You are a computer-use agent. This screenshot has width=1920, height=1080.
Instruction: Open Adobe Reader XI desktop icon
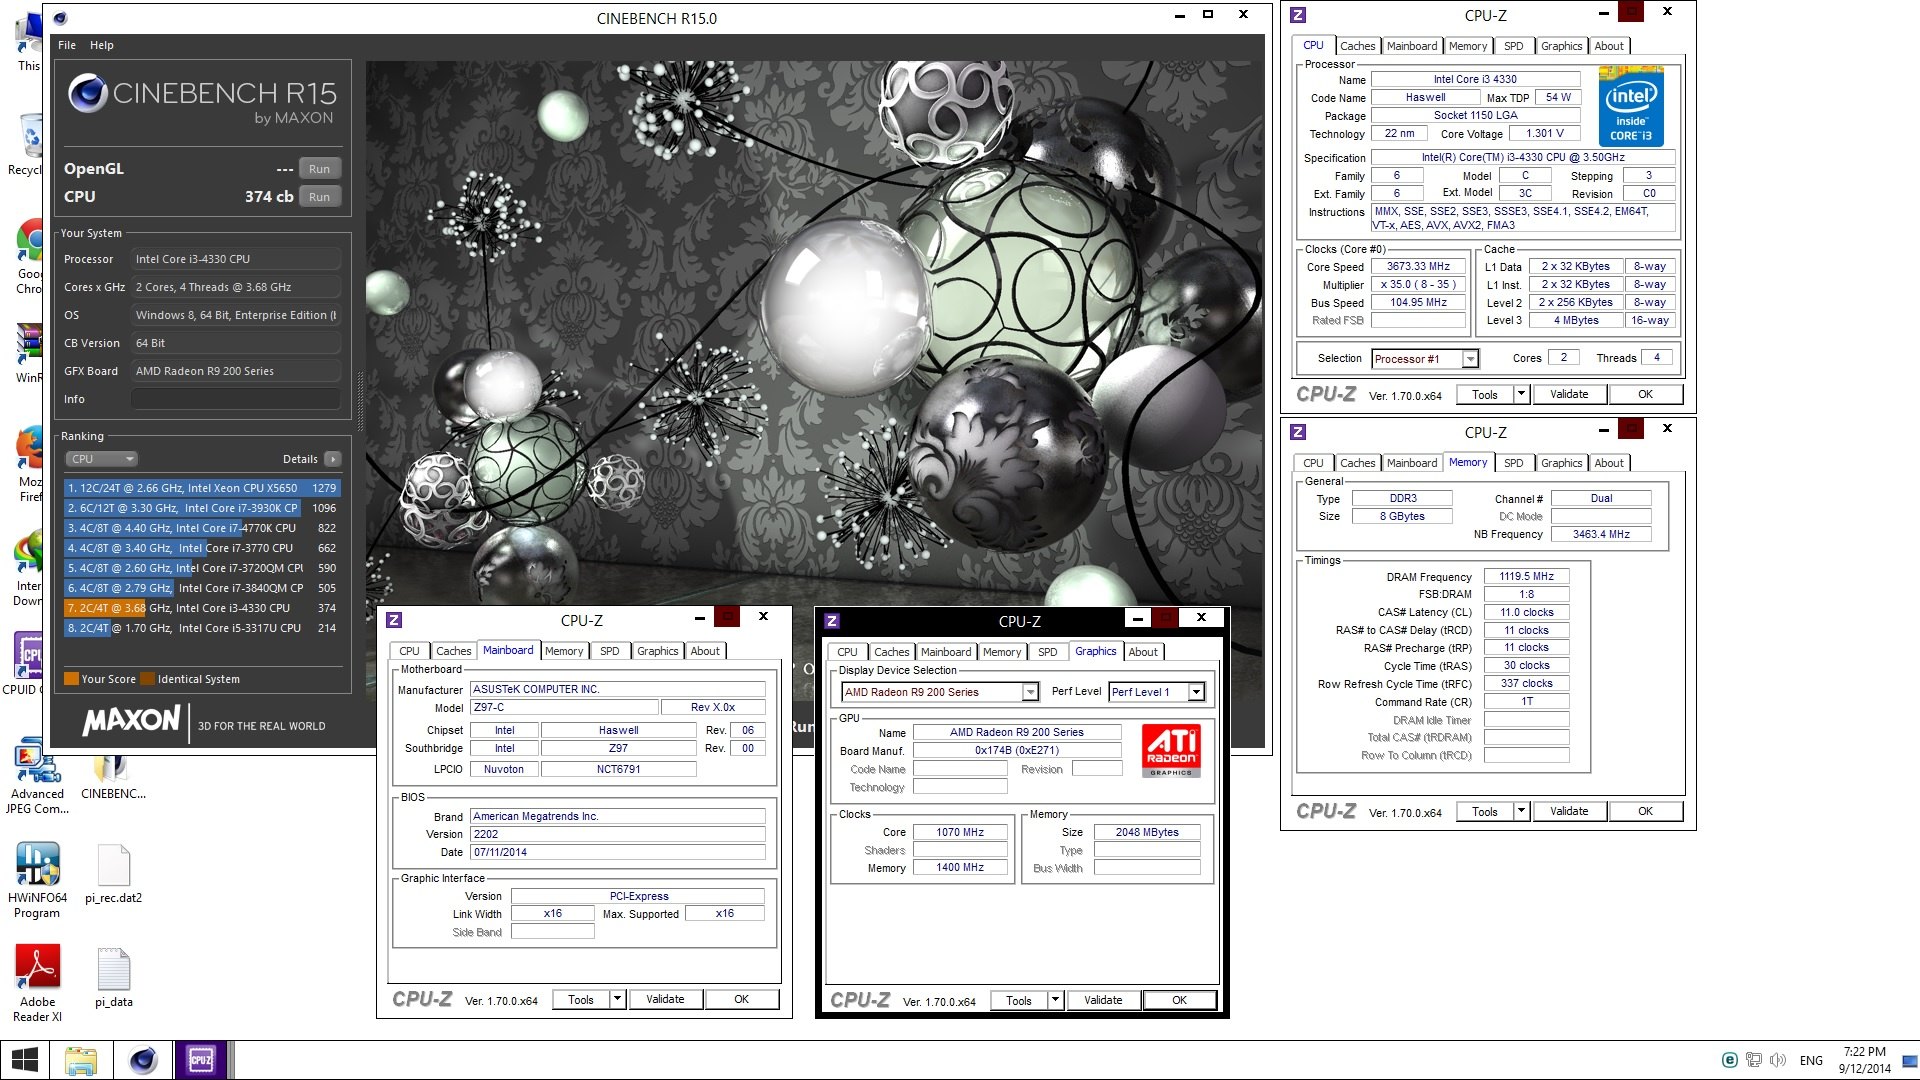coord(37,984)
